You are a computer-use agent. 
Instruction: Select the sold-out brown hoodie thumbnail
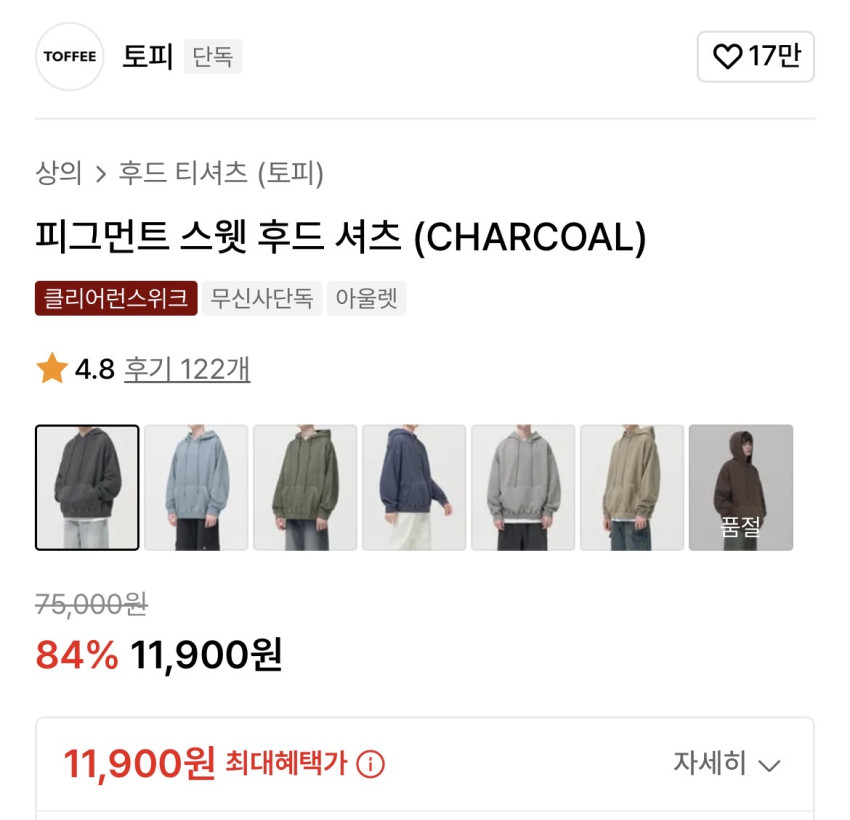tap(741, 488)
